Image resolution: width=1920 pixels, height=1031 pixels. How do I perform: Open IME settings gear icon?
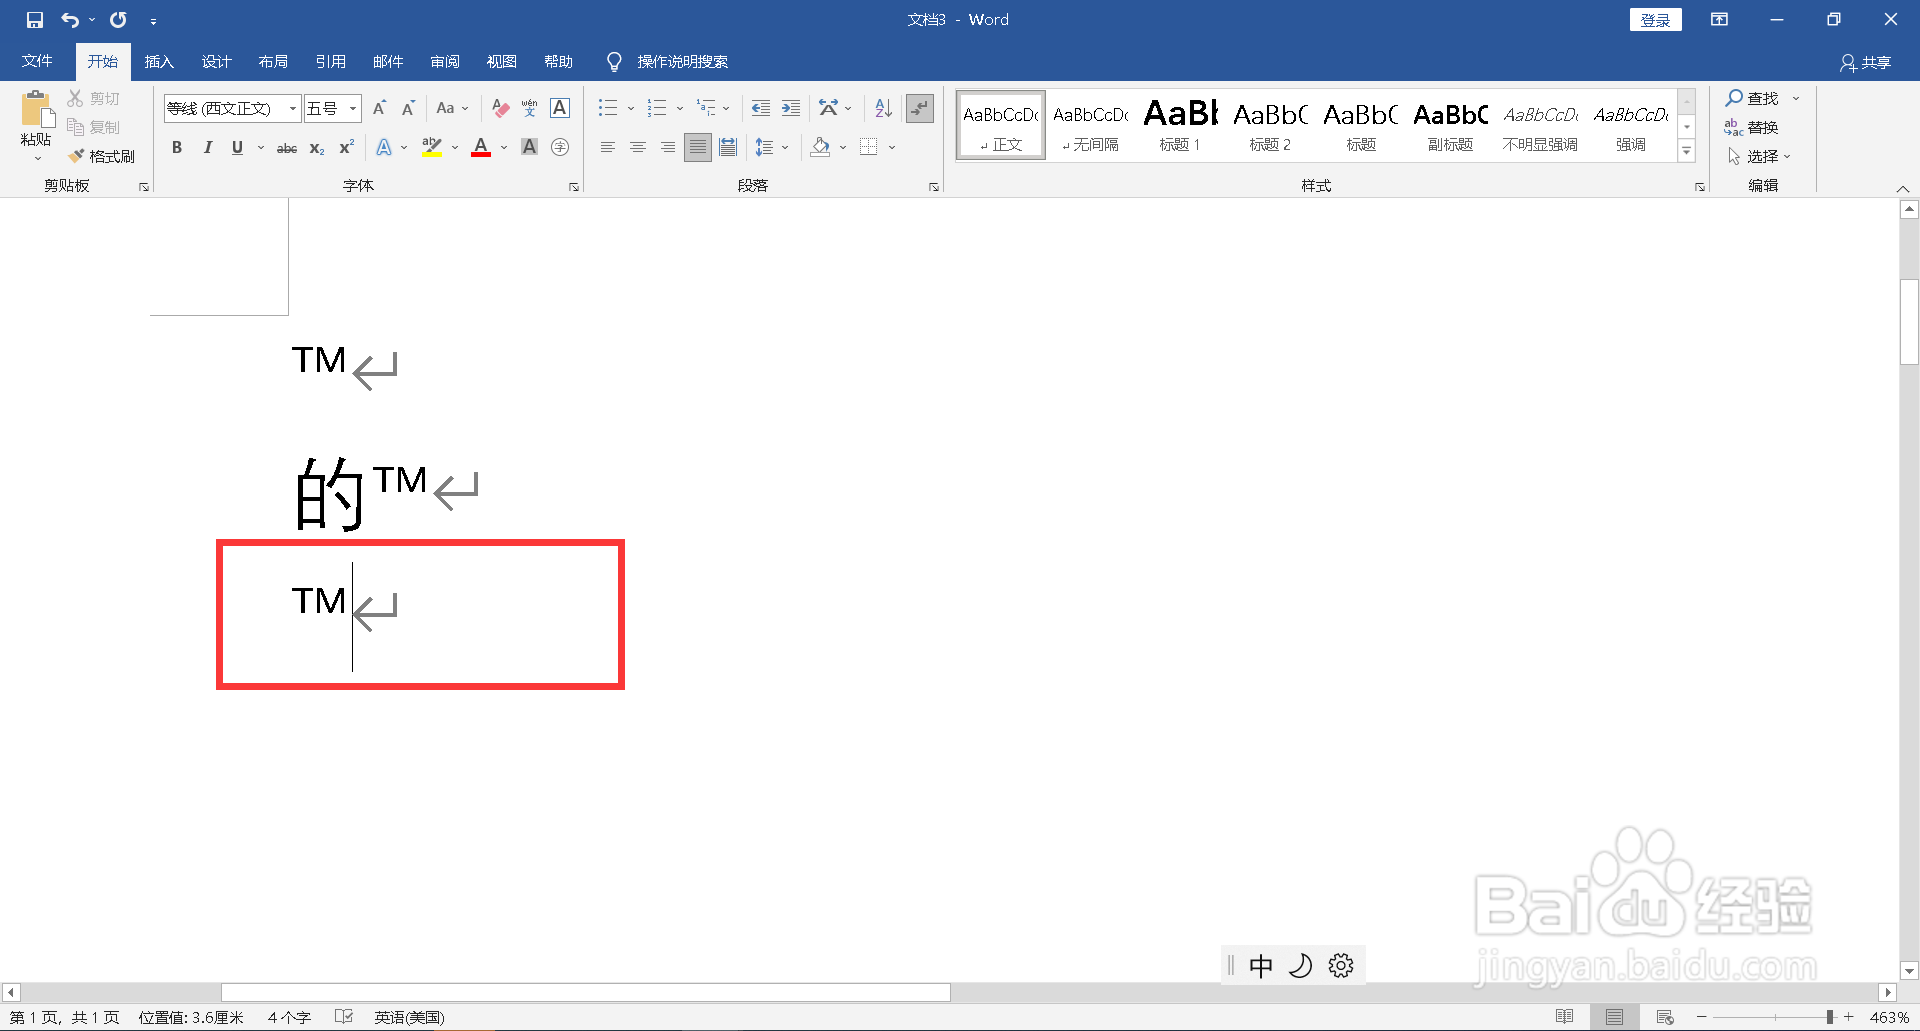pos(1341,965)
